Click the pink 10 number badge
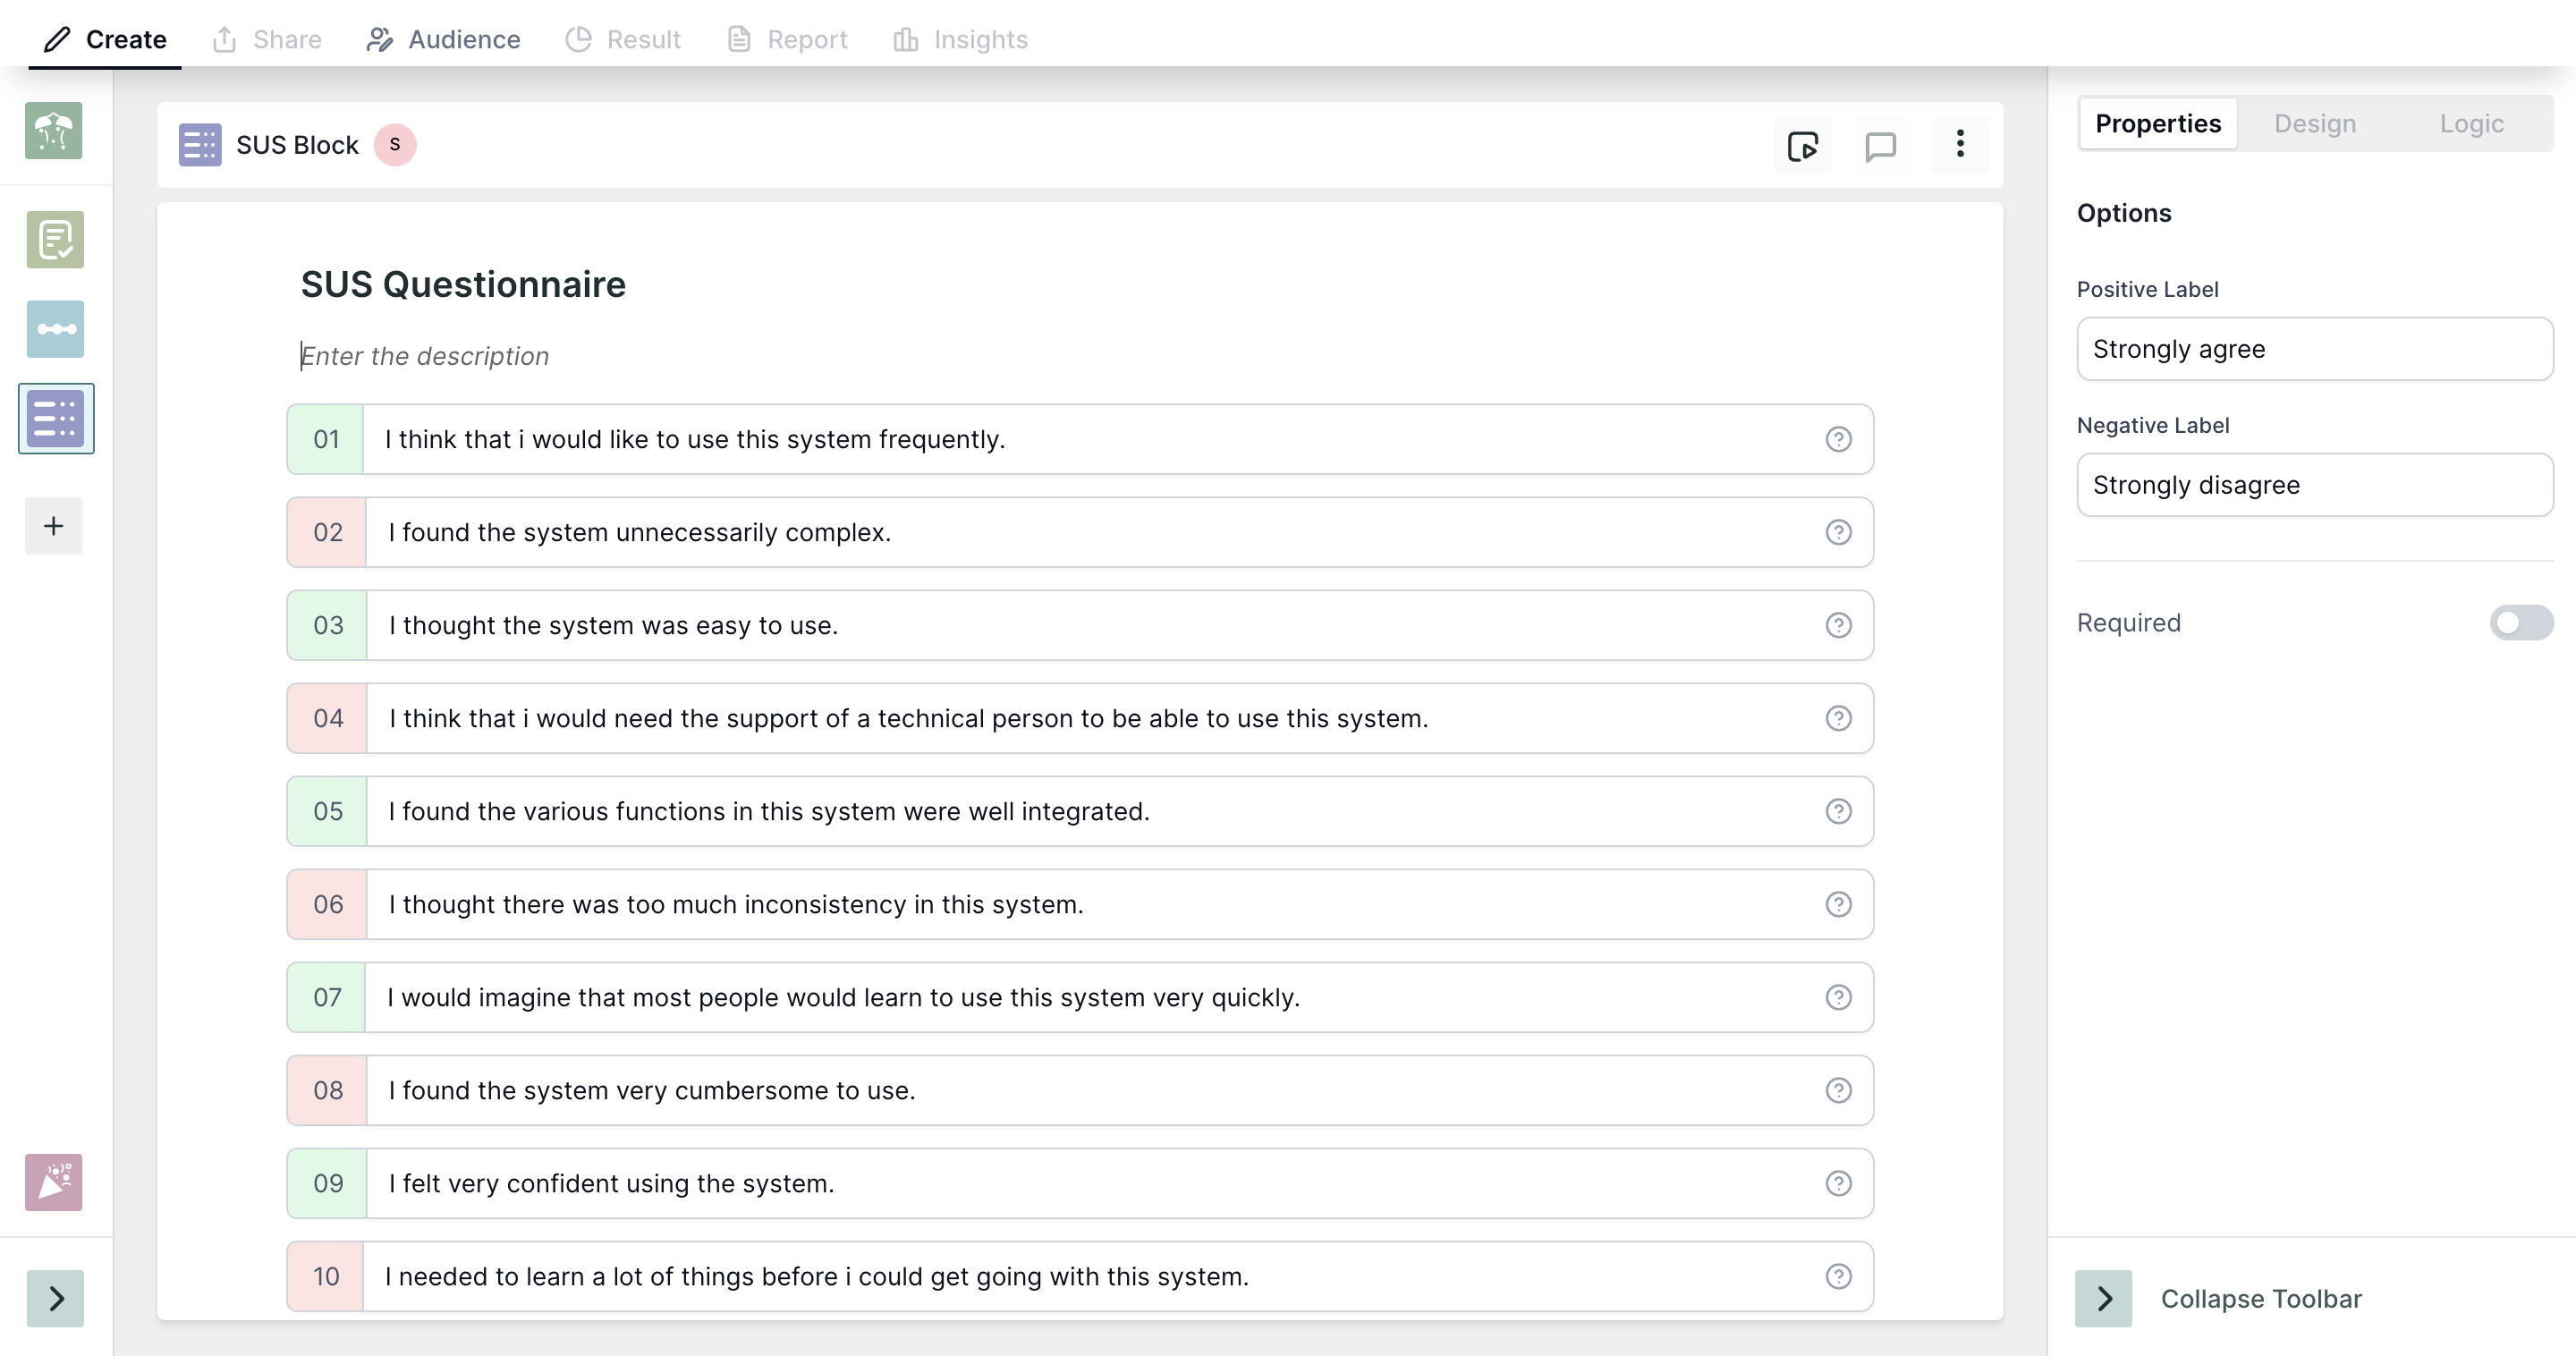 (x=326, y=1276)
